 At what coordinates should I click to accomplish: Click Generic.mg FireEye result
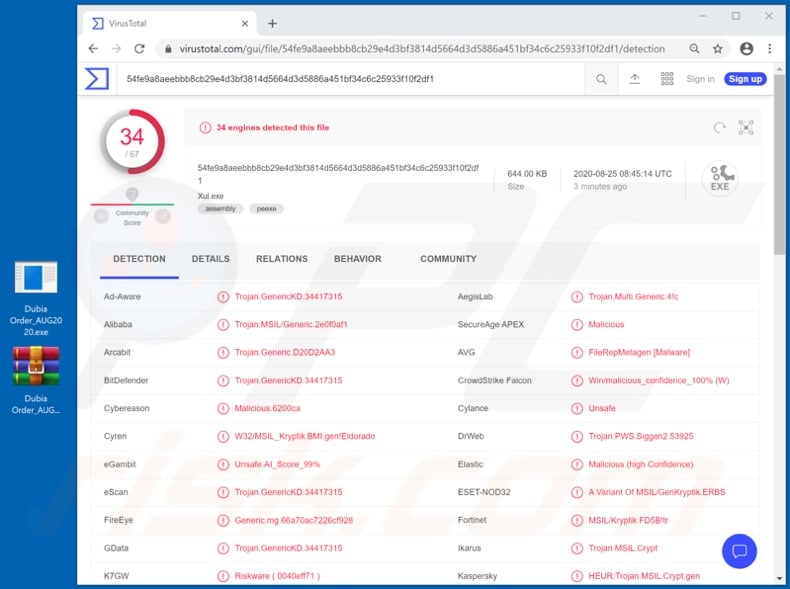tap(293, 520)
